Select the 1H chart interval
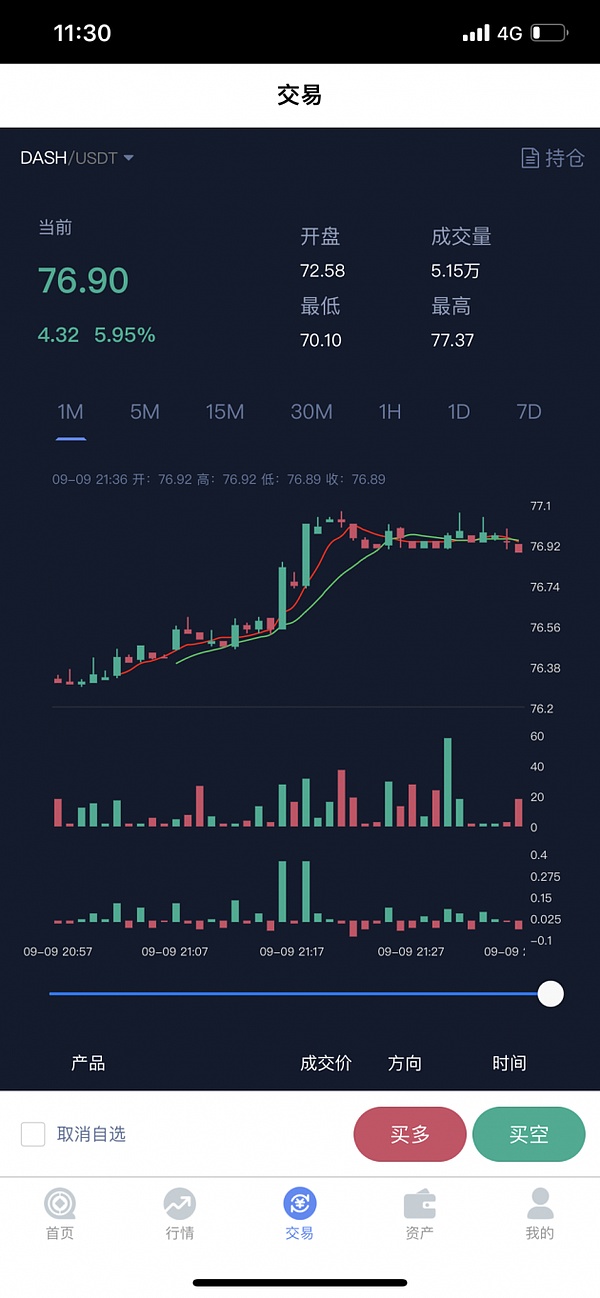 click(390, 412)
